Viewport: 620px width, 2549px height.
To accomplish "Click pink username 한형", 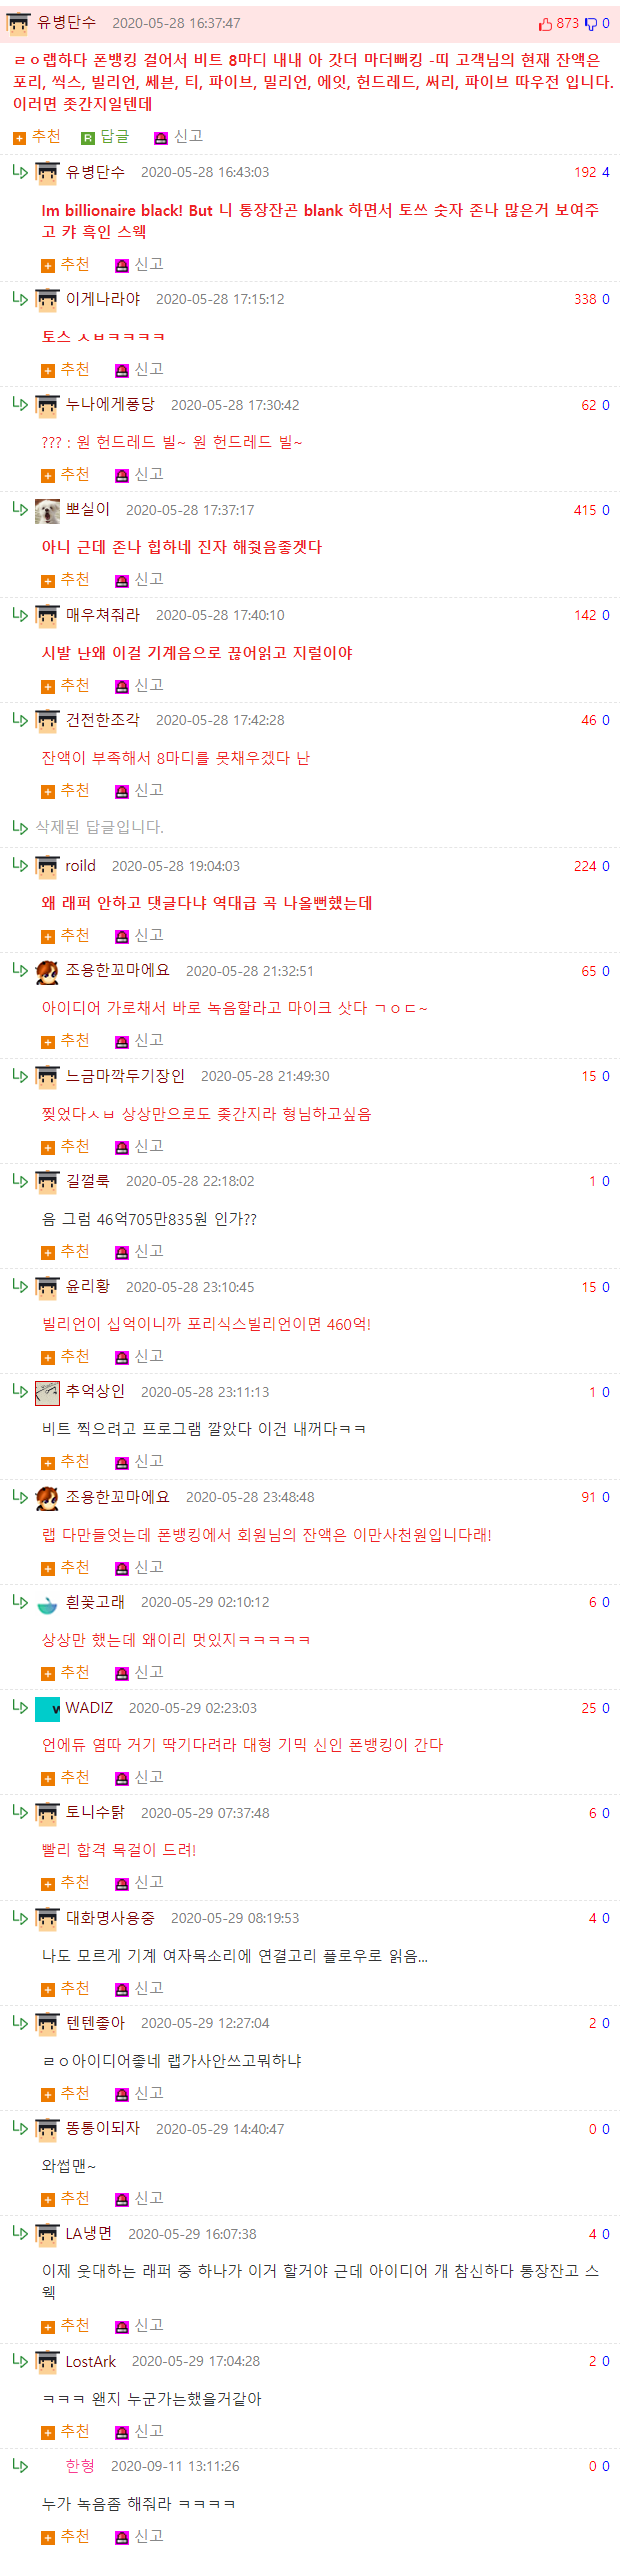I will 80,2466.
